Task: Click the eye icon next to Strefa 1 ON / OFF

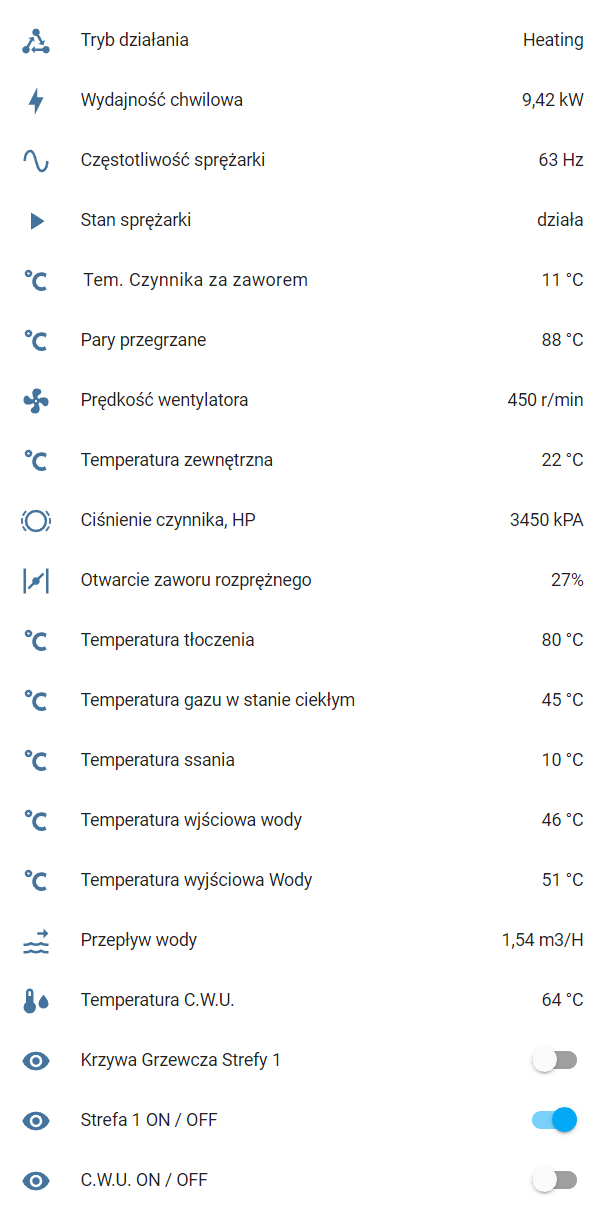Action: [36, 1121]
